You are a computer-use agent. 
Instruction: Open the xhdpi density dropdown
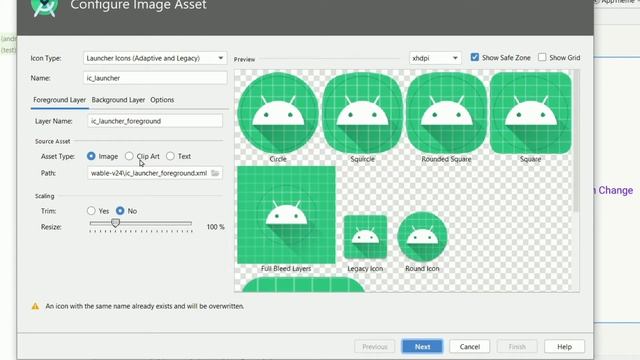435,58
